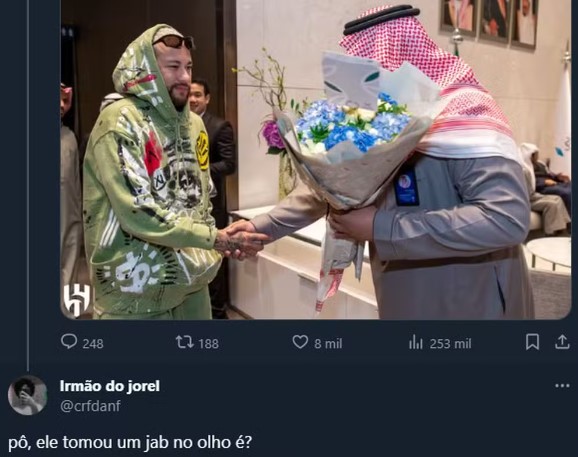
Task: Open the reply text 'pô, ele tomou um jab'
Action: (x=89, y=442)
